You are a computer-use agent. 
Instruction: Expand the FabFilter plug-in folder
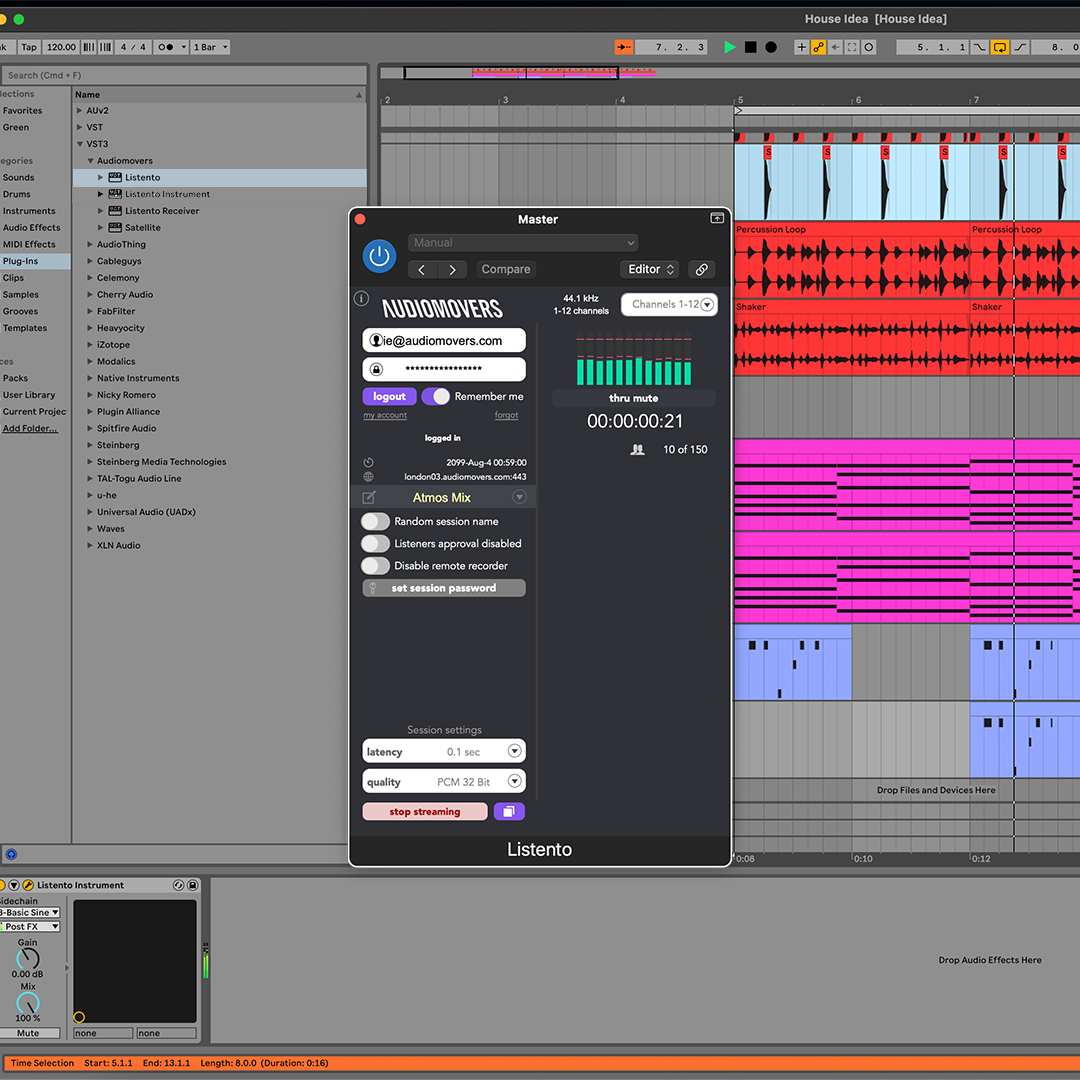tap(90, 311)
